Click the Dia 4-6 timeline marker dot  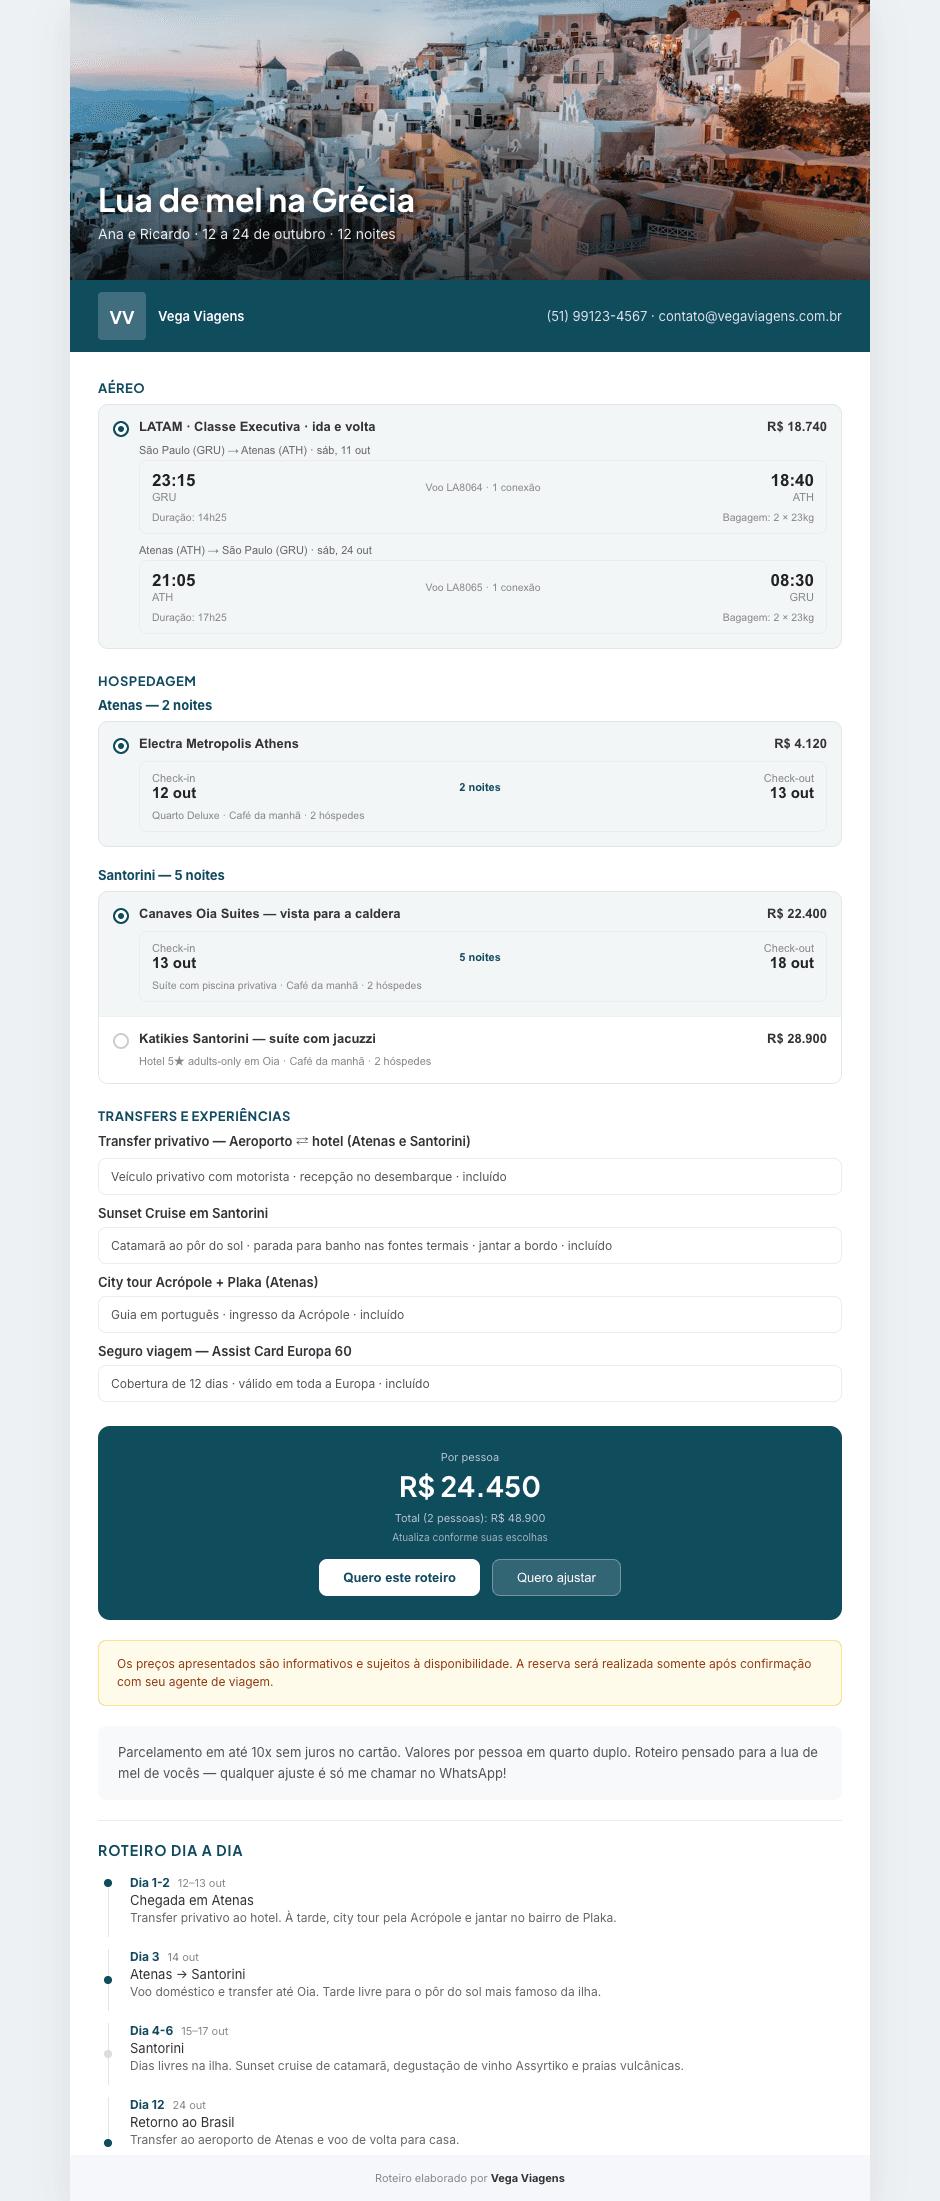point(108,2053)
